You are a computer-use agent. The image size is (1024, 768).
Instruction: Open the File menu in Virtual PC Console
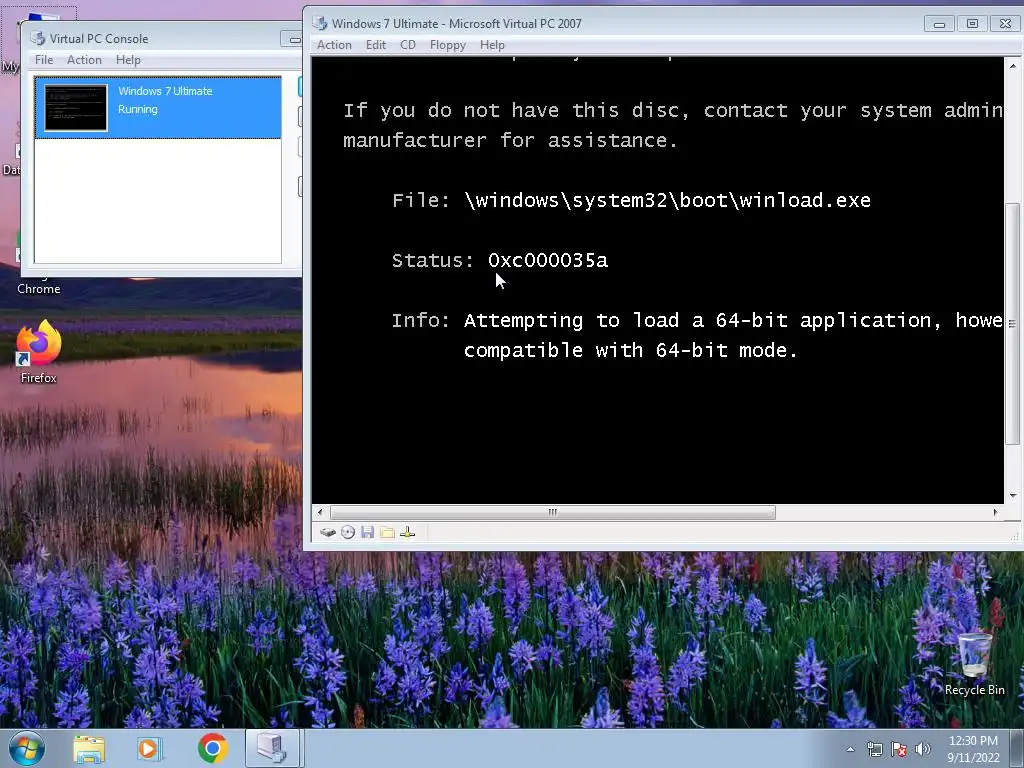pos(44,59)
